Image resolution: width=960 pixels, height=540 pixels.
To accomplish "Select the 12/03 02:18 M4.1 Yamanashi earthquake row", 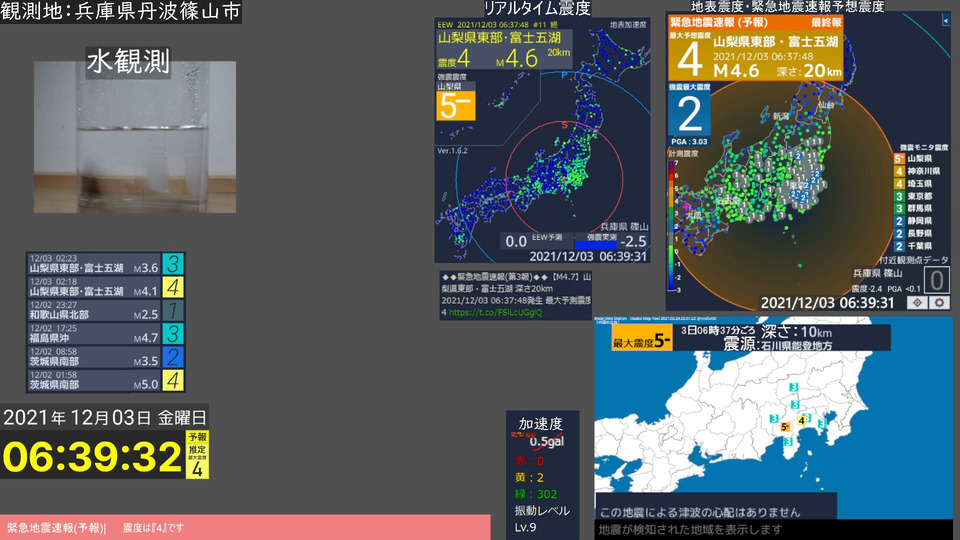I will 105,287.
